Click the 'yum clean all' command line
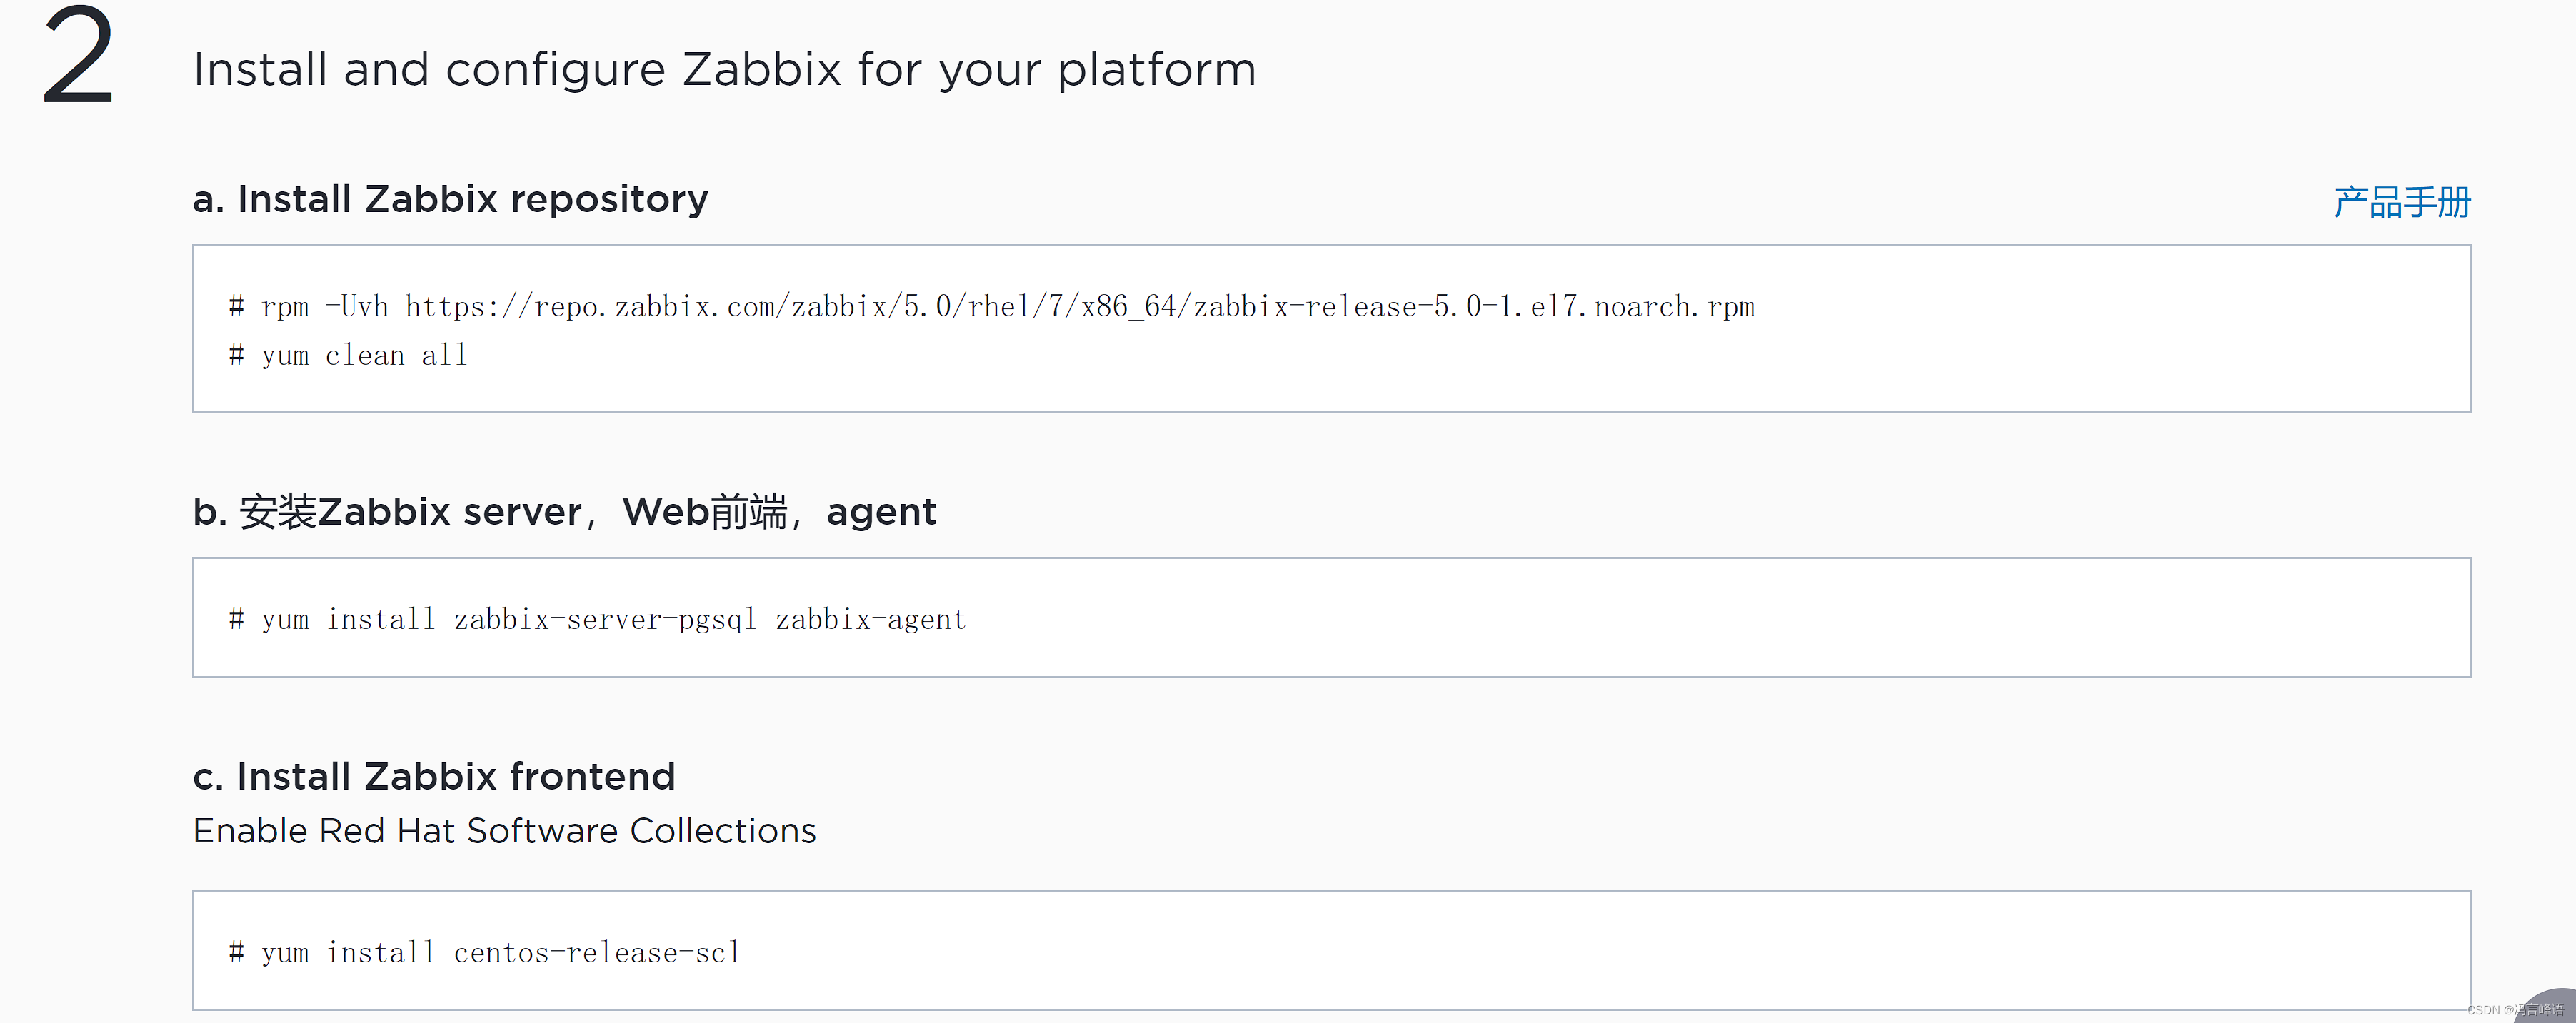Image resolution: width=2576 pixels, height=1023 pixels. (364, 356)
